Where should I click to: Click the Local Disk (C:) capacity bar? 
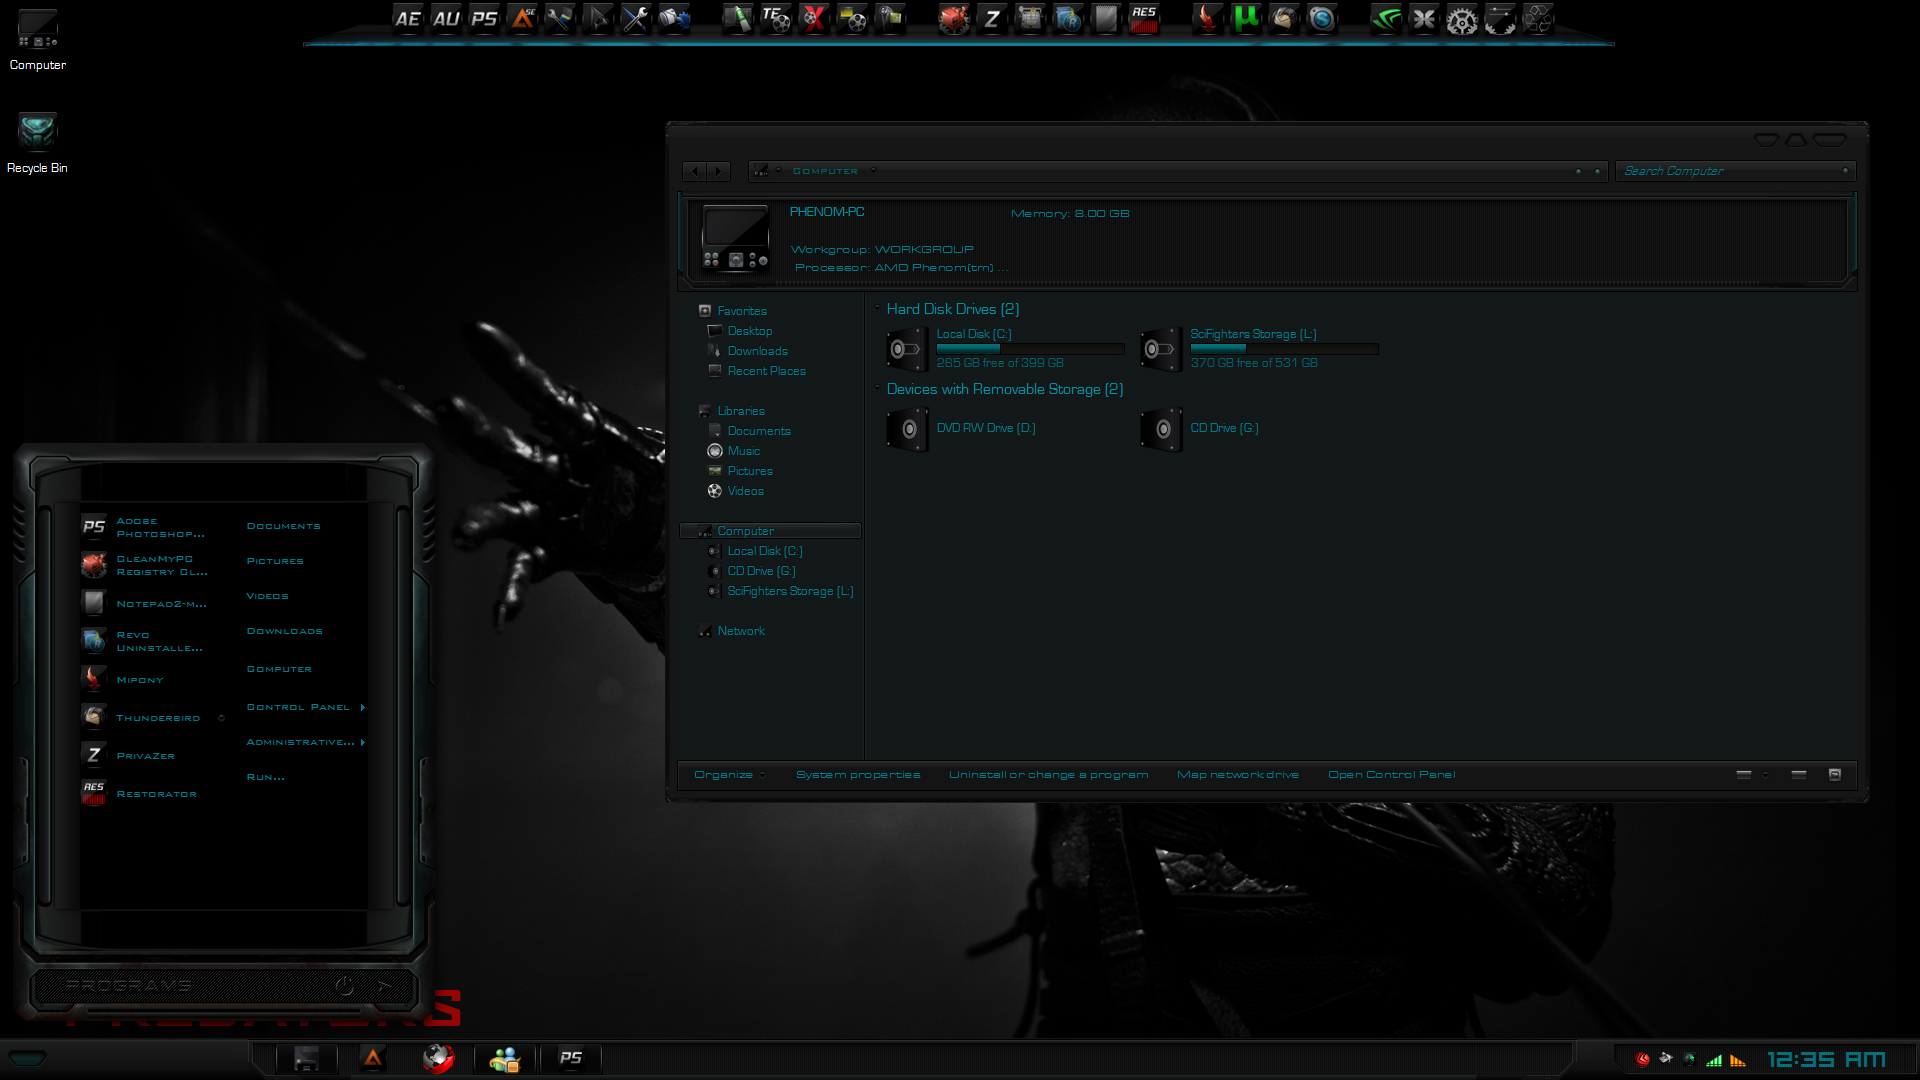click(x=1030, y=348)
